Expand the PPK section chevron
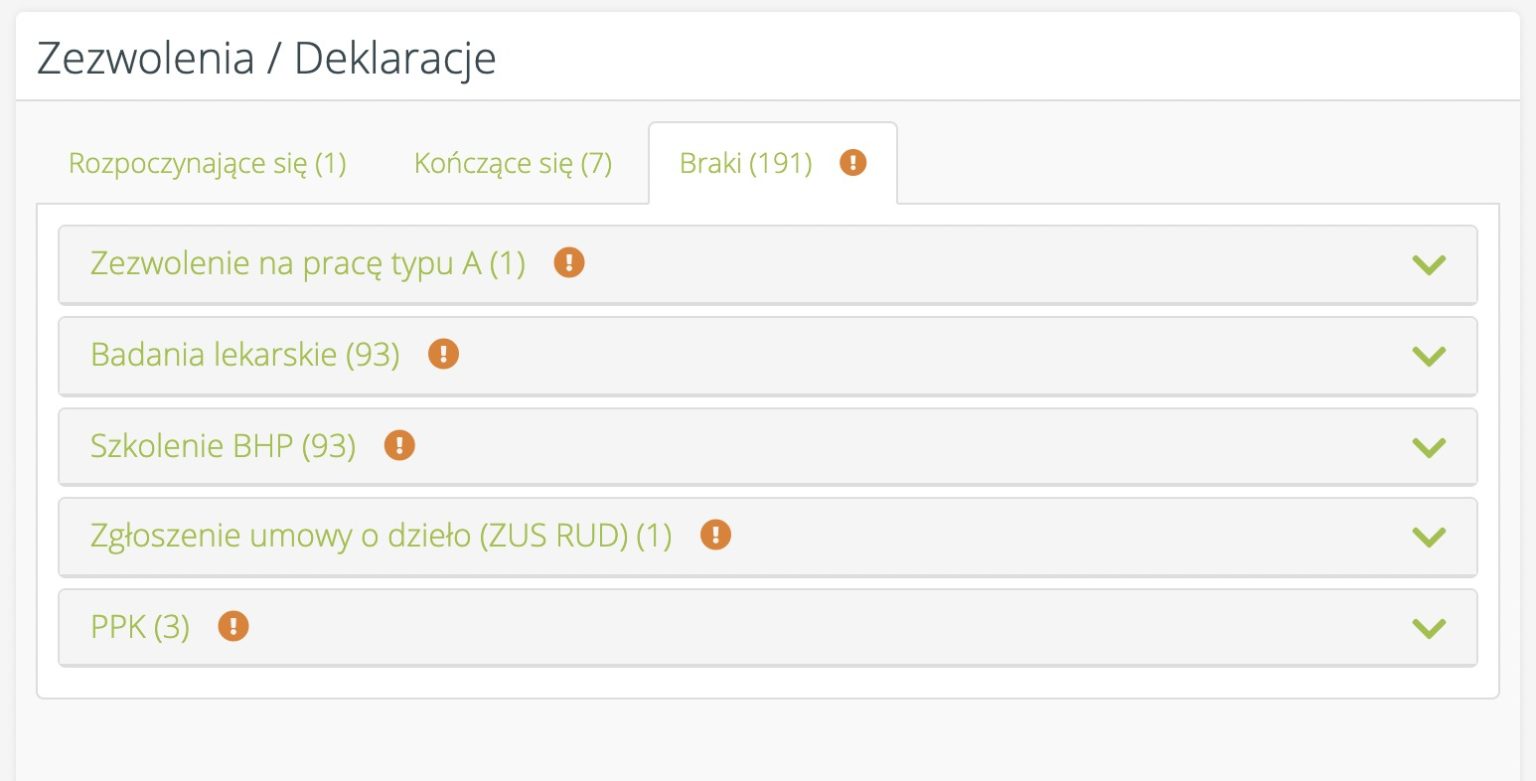1536x781 pixels. tap(1429, 628)
